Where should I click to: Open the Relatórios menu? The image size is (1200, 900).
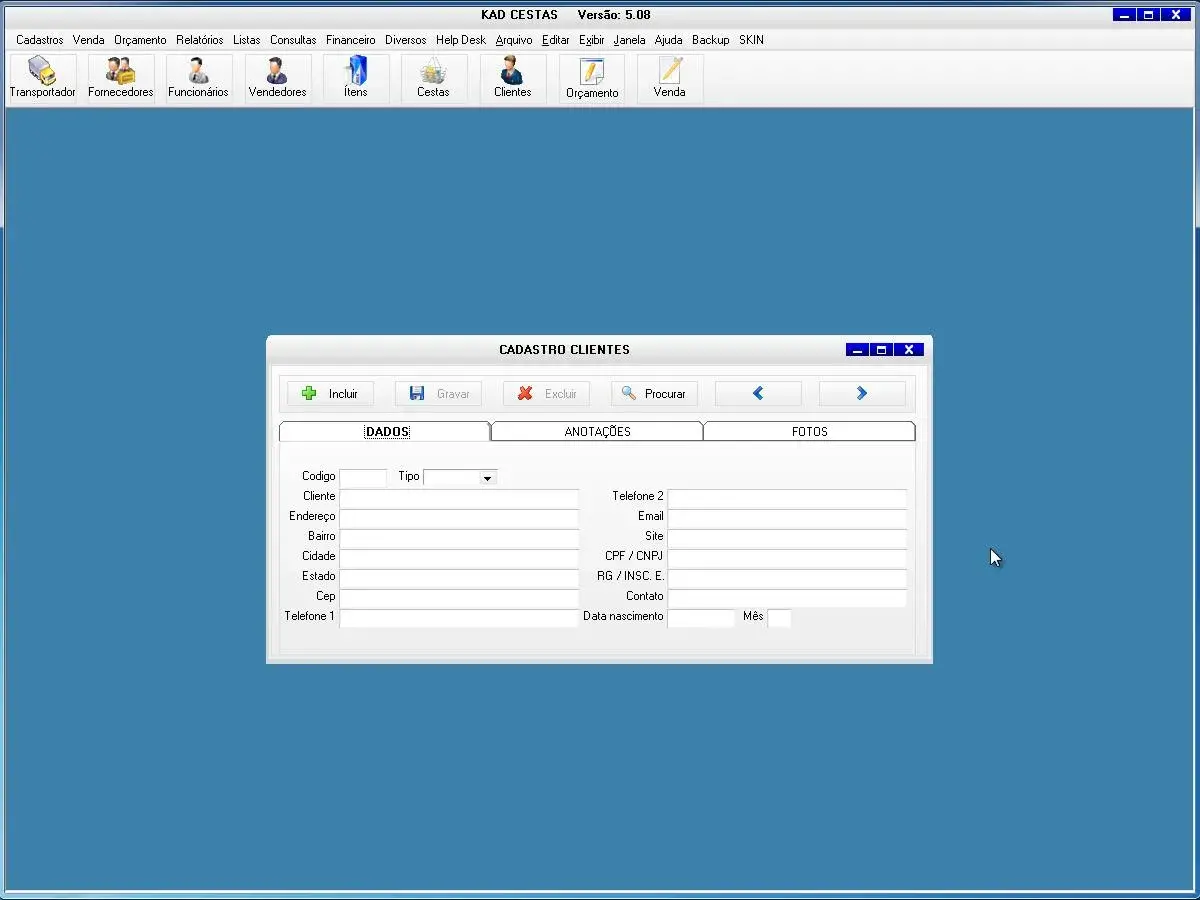pyautogui.click(x=199, y=40)
